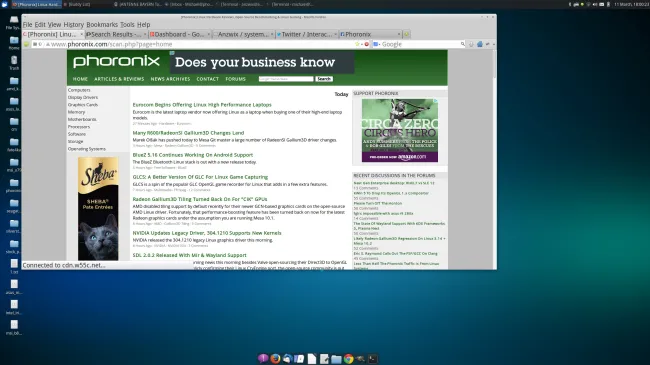Close the first [Phoronix] Linux tab
Viewport: 650px width, 365px height.
[x=81, y=34]
